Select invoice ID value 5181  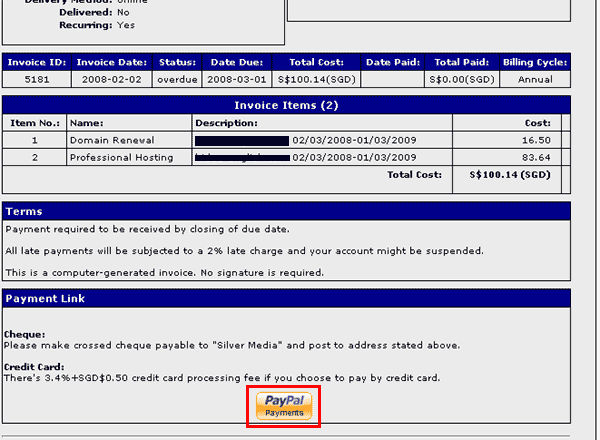tap(37, 80)
